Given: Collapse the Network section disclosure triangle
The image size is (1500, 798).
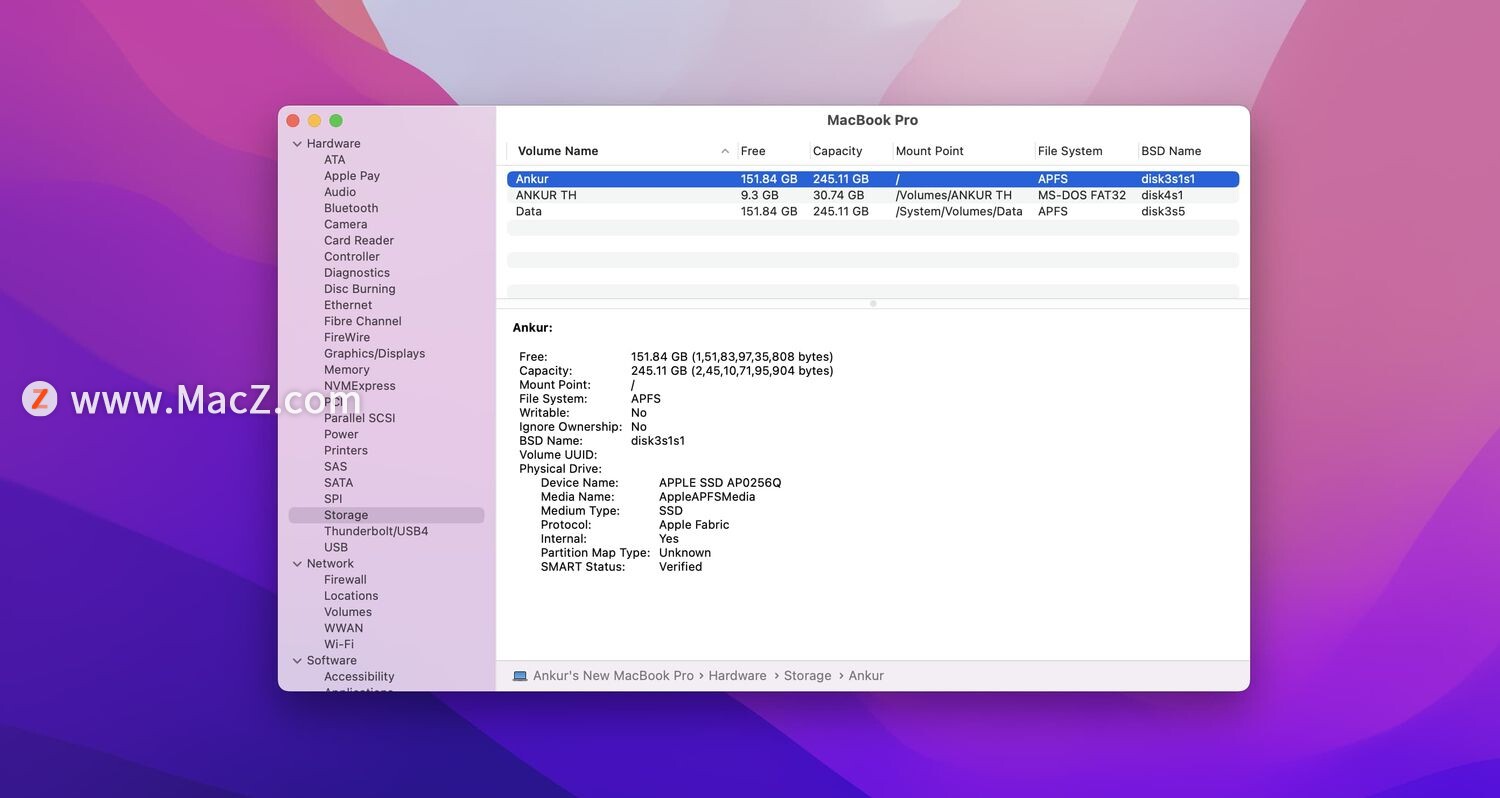Looking at the screenshot, I should click(297, 564).
